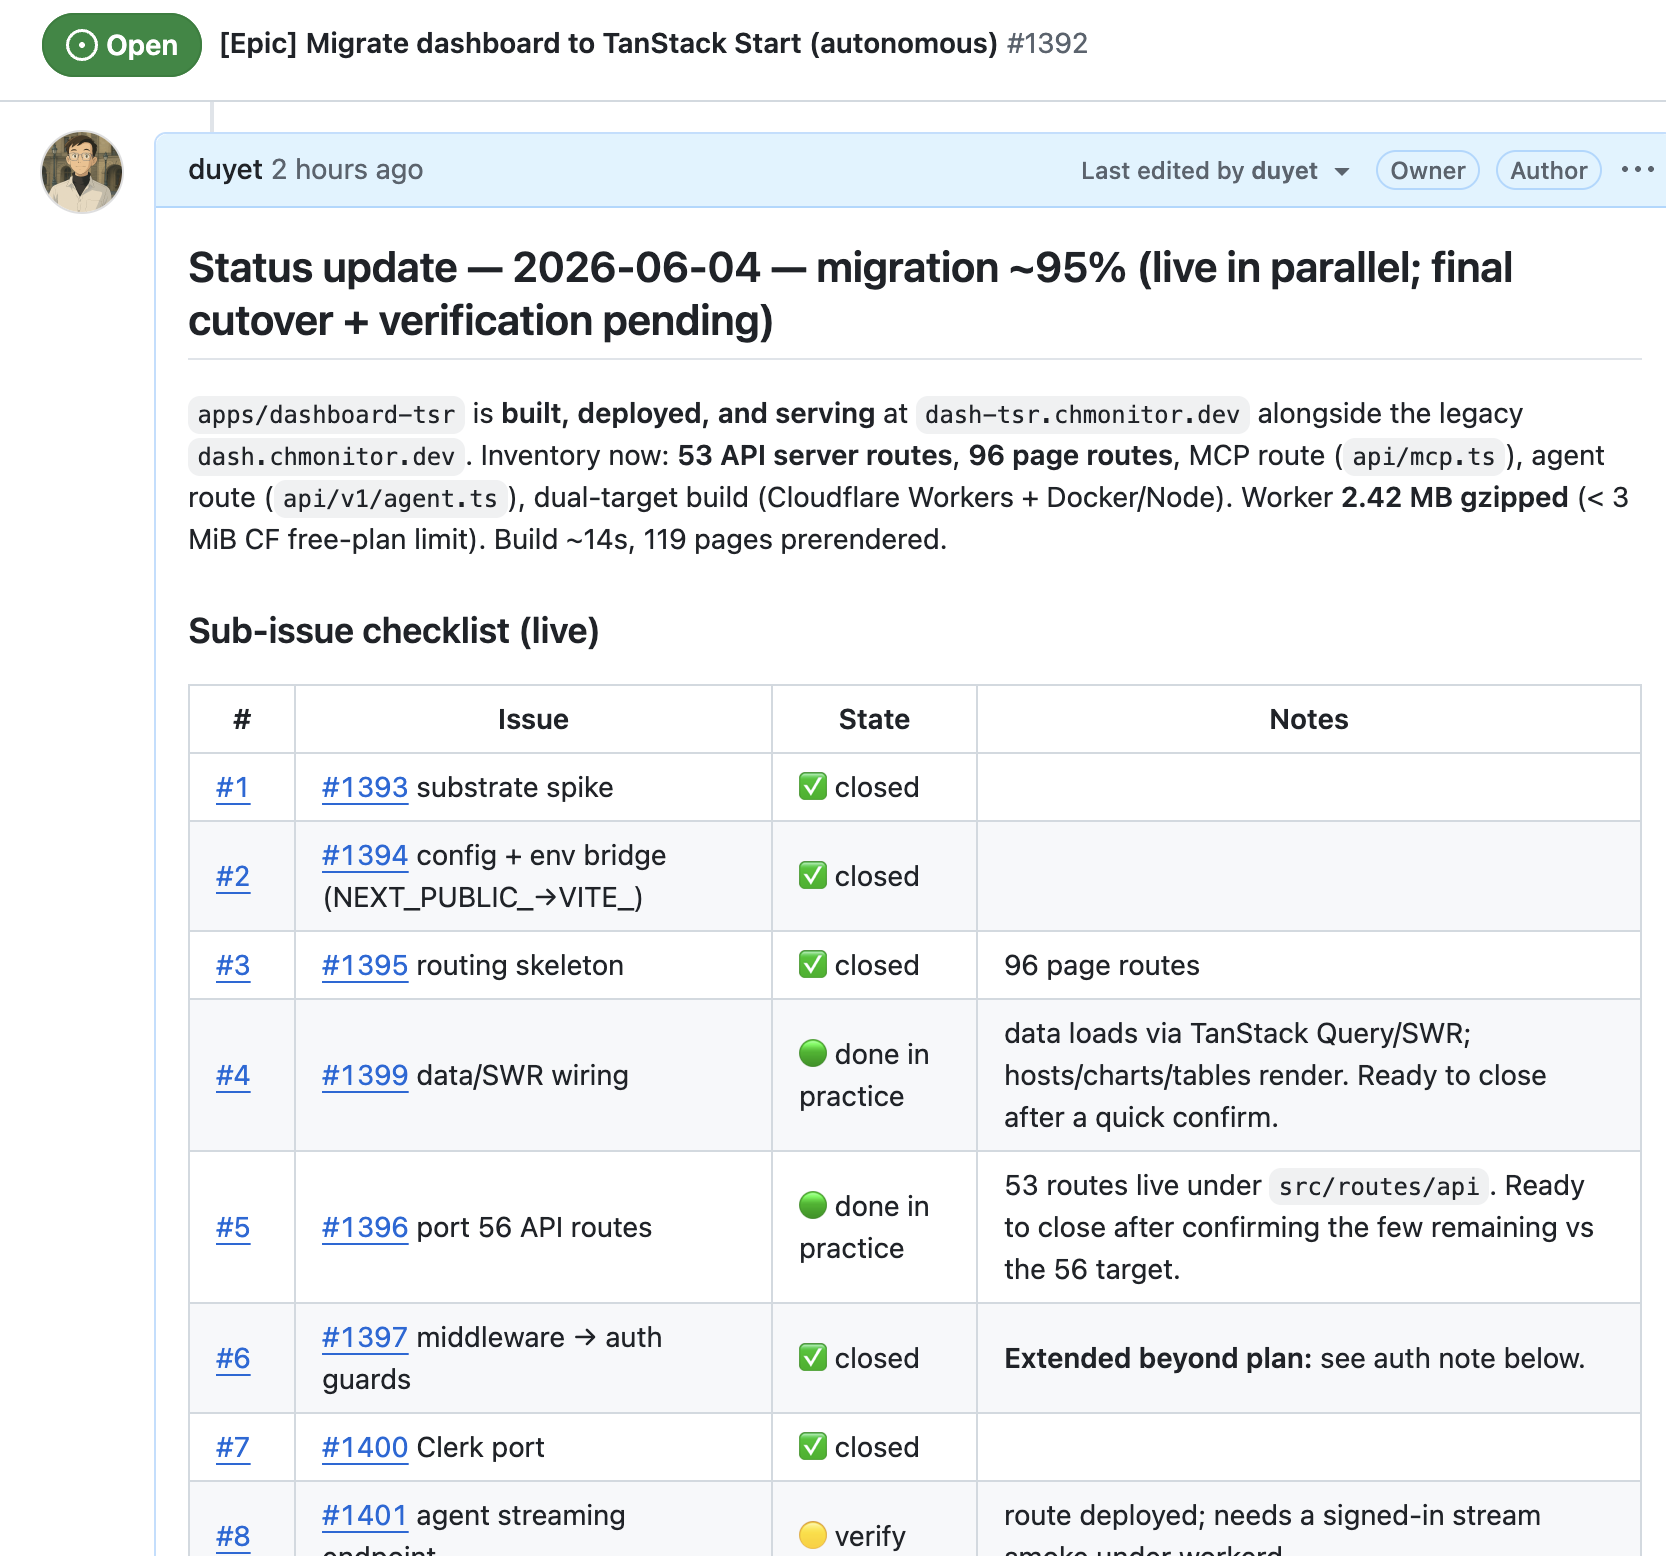This screenshot has height=1556, width=1666.
Task: Click the green check in Clerk port row
Action: (x=813, y=1447)
